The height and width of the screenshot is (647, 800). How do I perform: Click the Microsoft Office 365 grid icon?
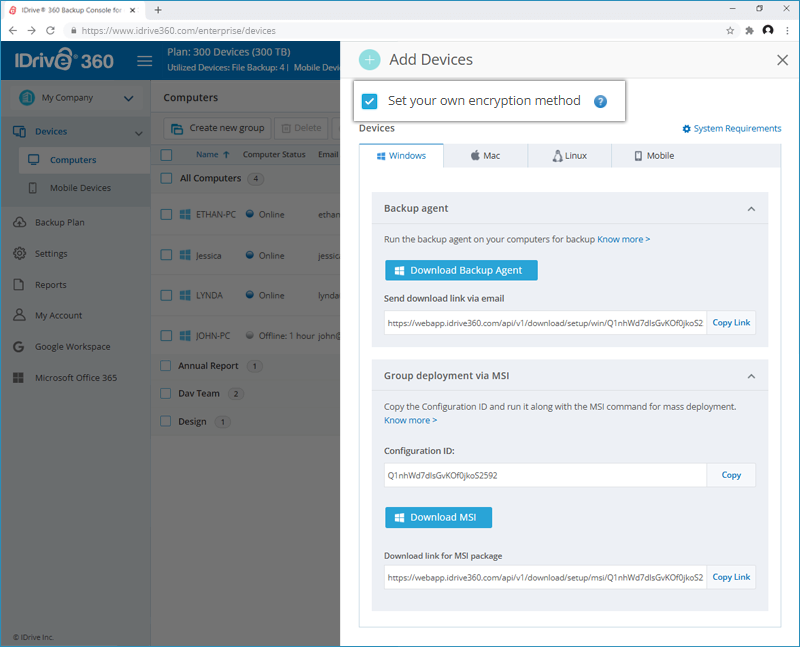click(x=18, y=378)
